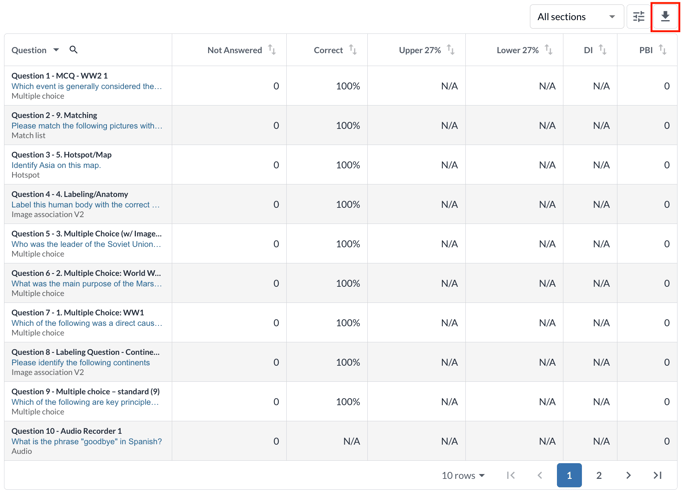This screenshot has height=497, width=688.
Task: Open the column filter settings icon
Action: [638, 17]
